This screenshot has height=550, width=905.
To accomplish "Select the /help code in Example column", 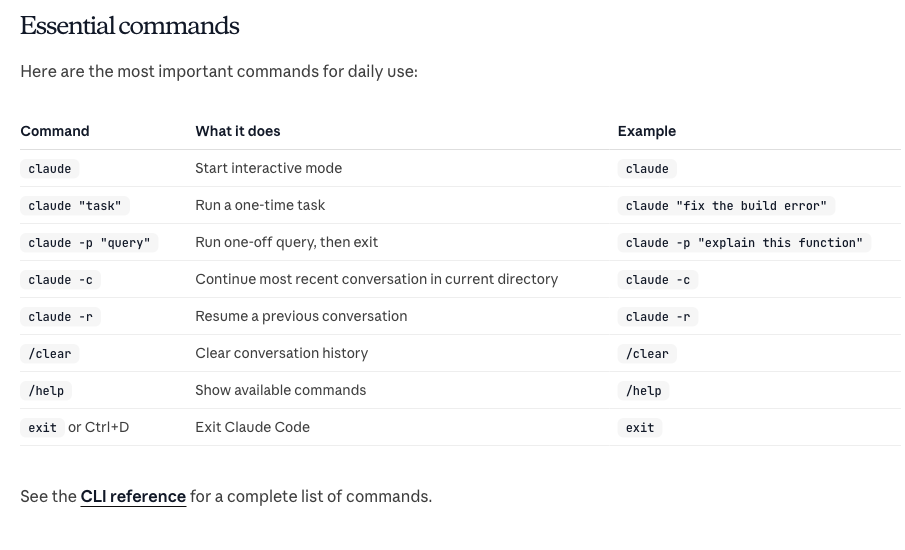I will pyautogui.click(x=644, y=390).
